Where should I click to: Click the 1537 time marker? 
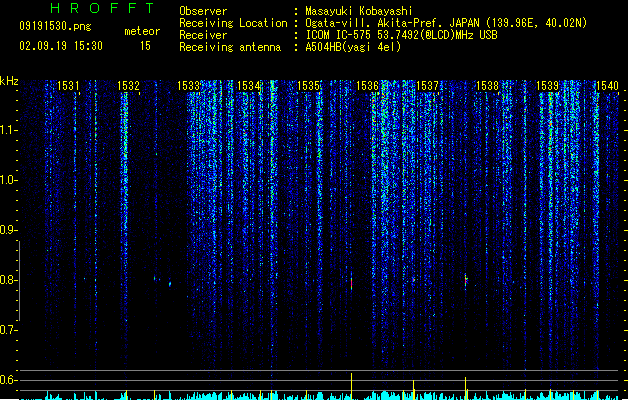point(428,86)
